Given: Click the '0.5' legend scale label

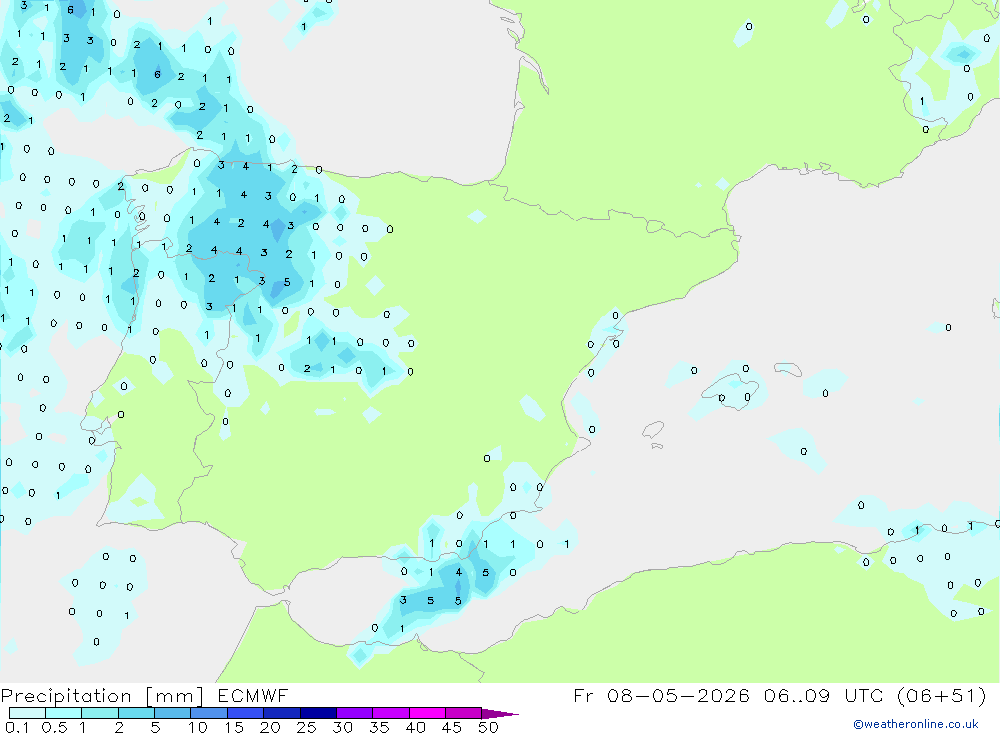Looking at the screenshot, I should [x=55, y=727].
